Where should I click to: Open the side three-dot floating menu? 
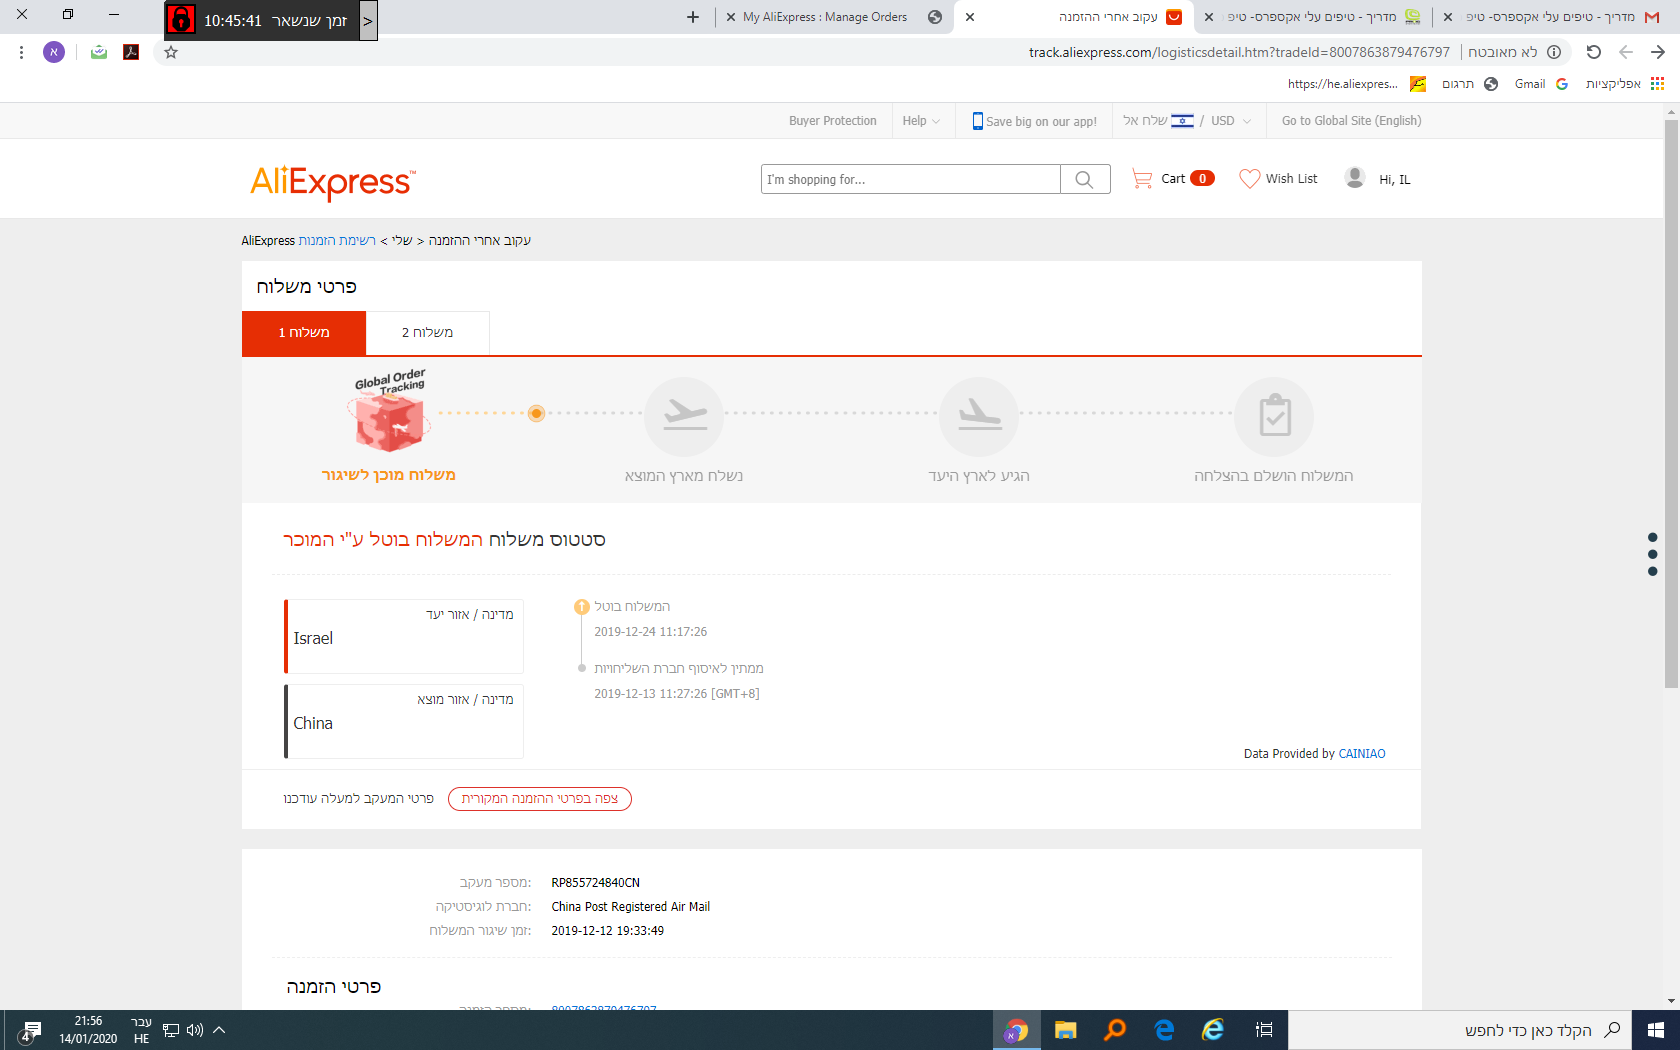(1652, 554)
